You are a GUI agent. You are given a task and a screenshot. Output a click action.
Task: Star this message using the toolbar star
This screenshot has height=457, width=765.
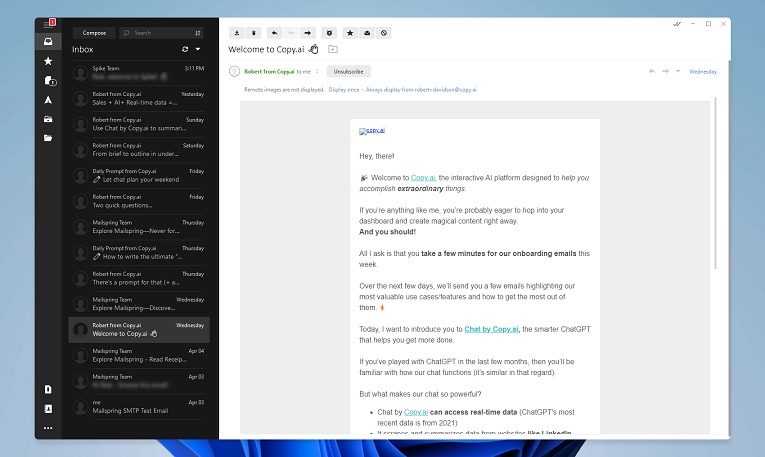[x=350, y=33]
